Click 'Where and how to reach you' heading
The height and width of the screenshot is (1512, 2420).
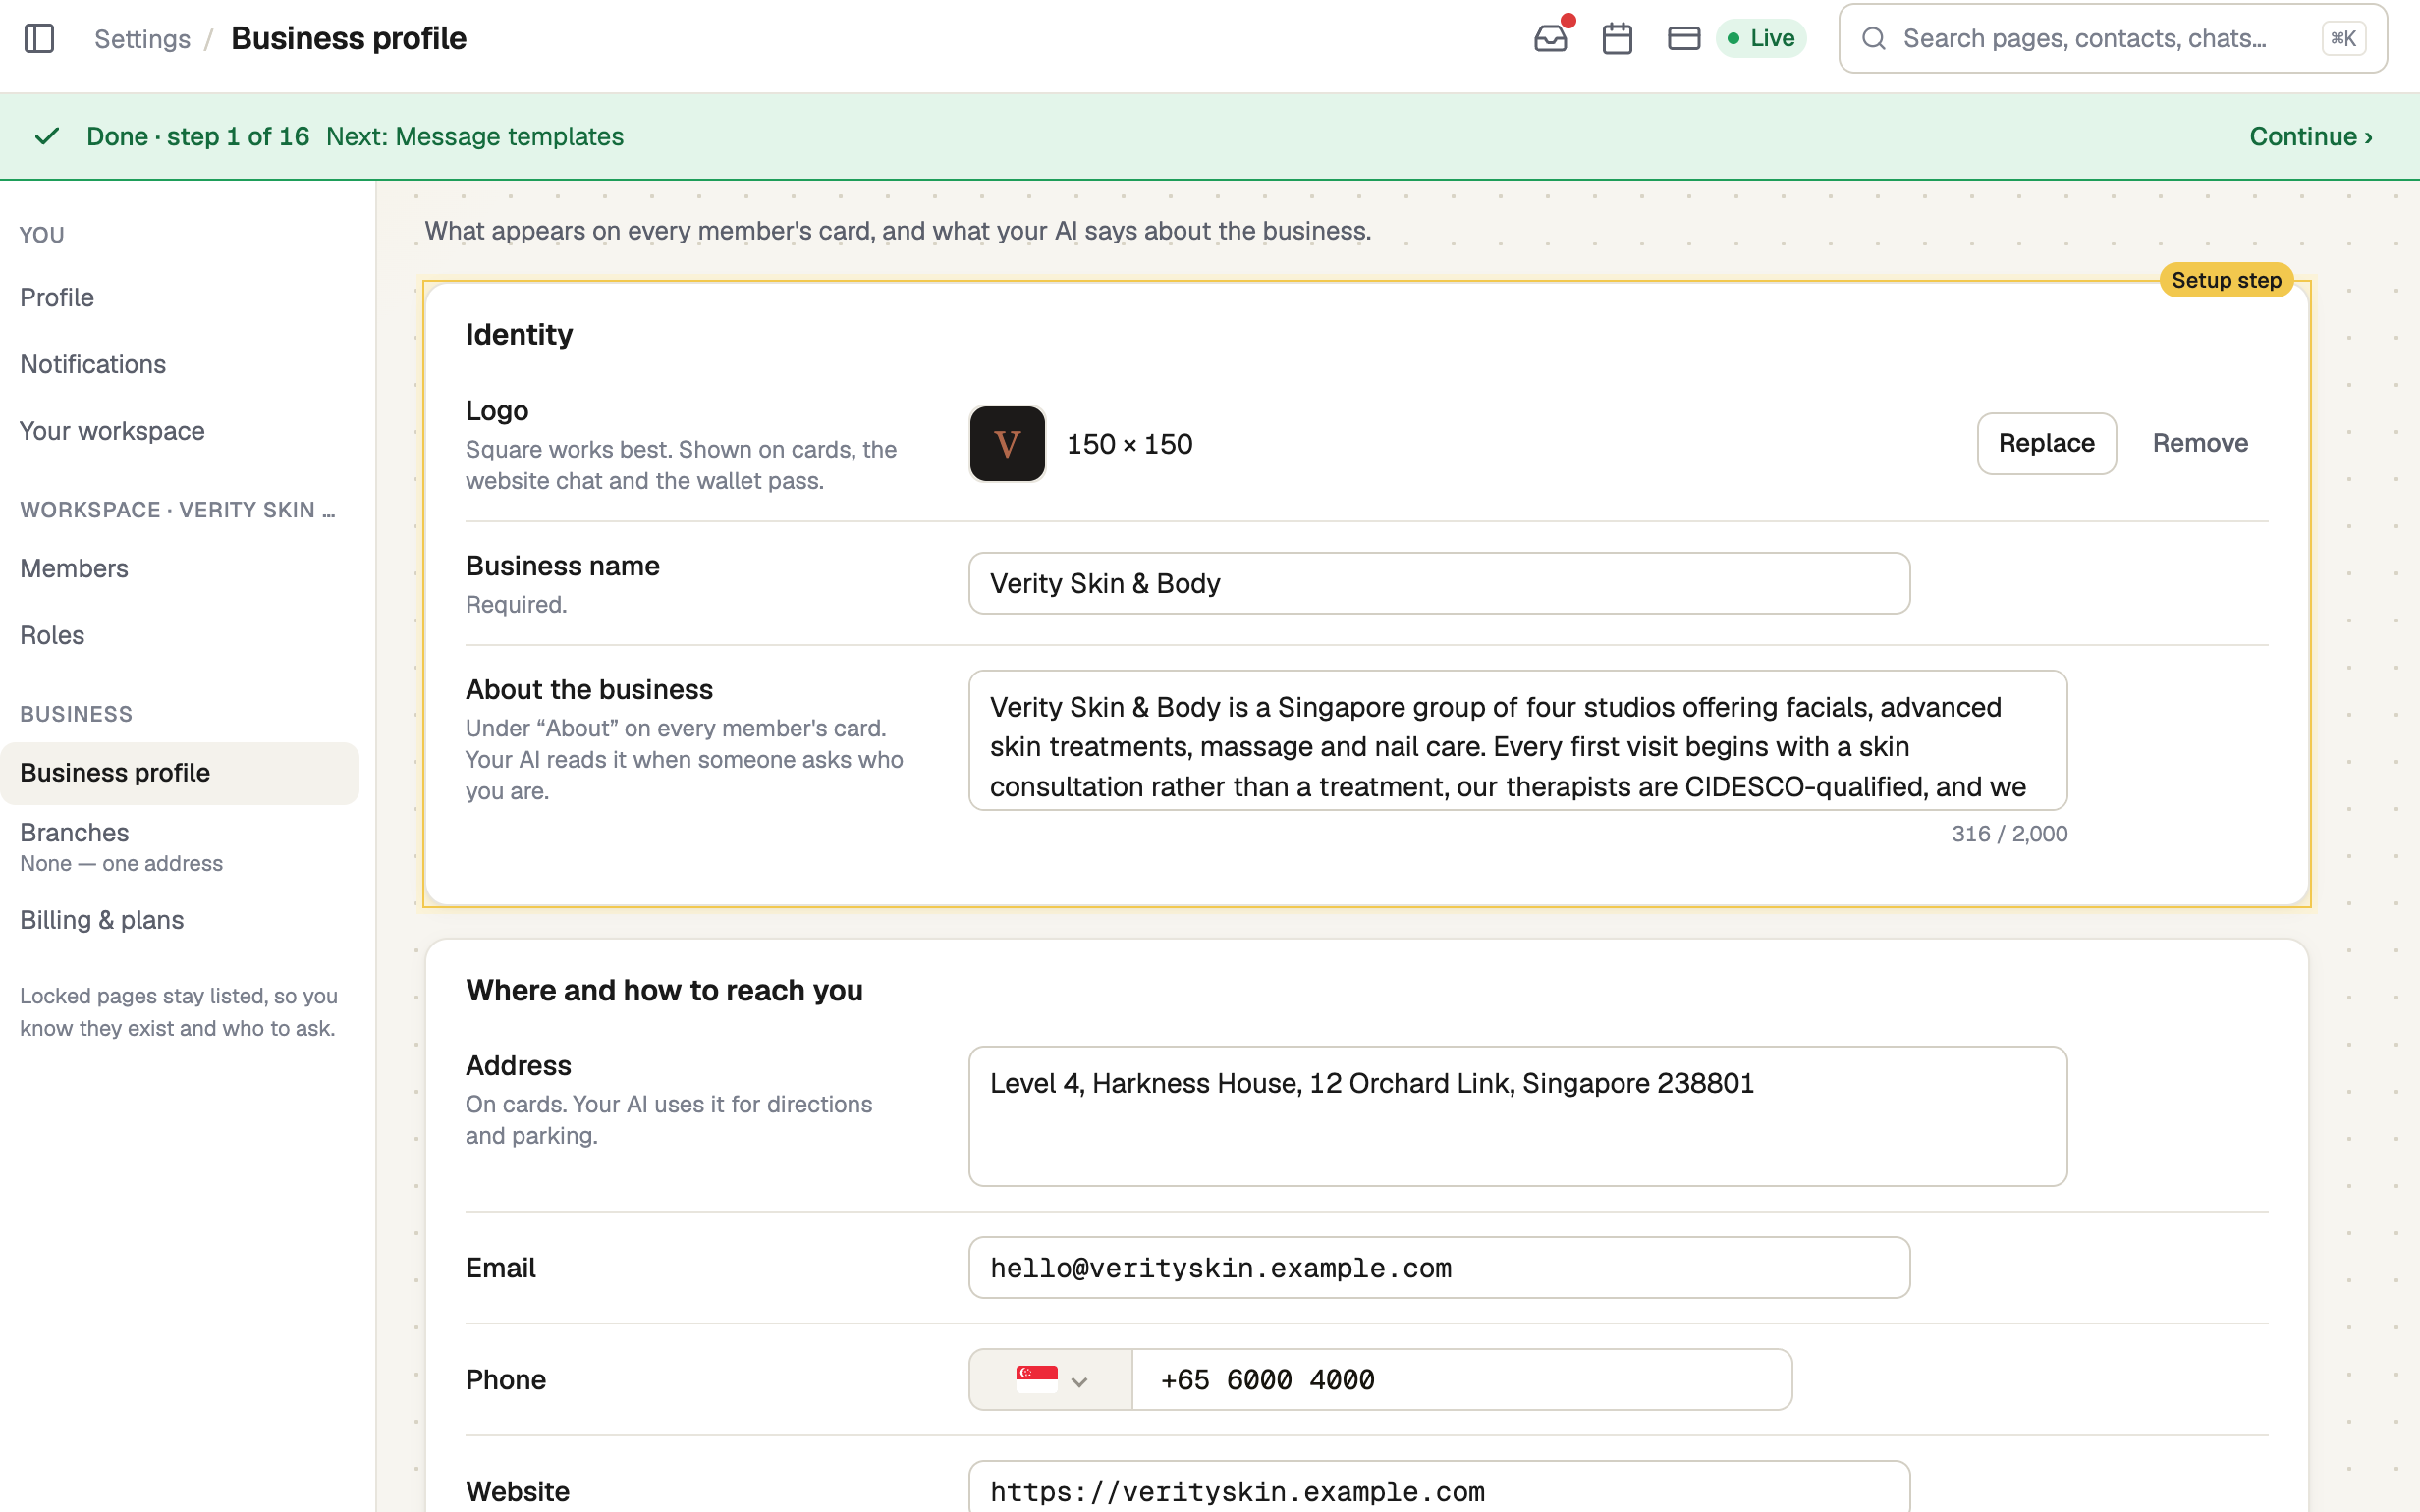pyautogui.click(x=664, y=990)
